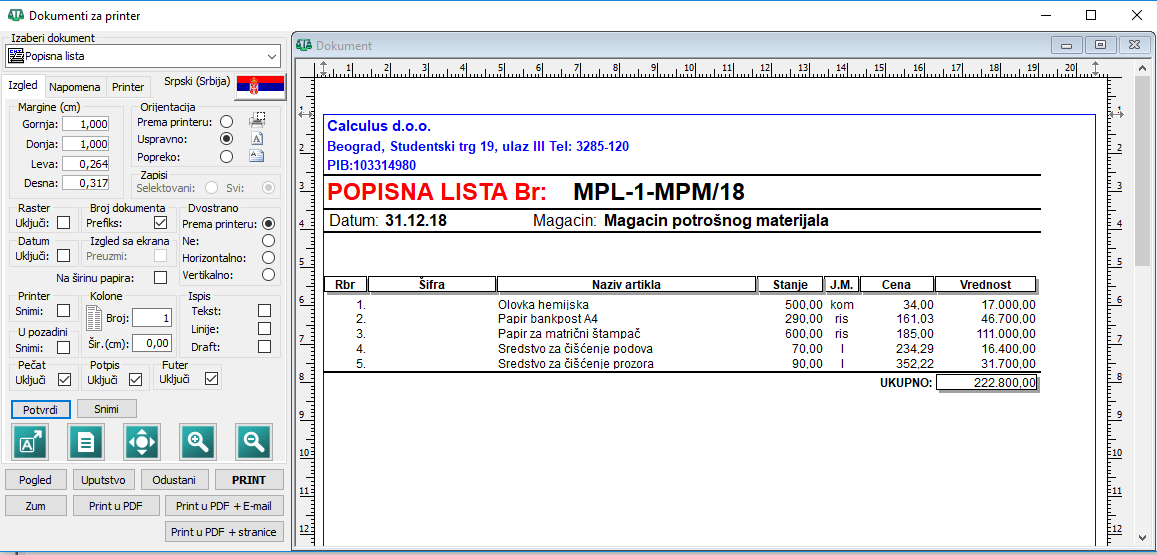This screenshot has height=555, width=1157.
Task: Open the Izaberi dokument dropdown
Action: point(143,55)
